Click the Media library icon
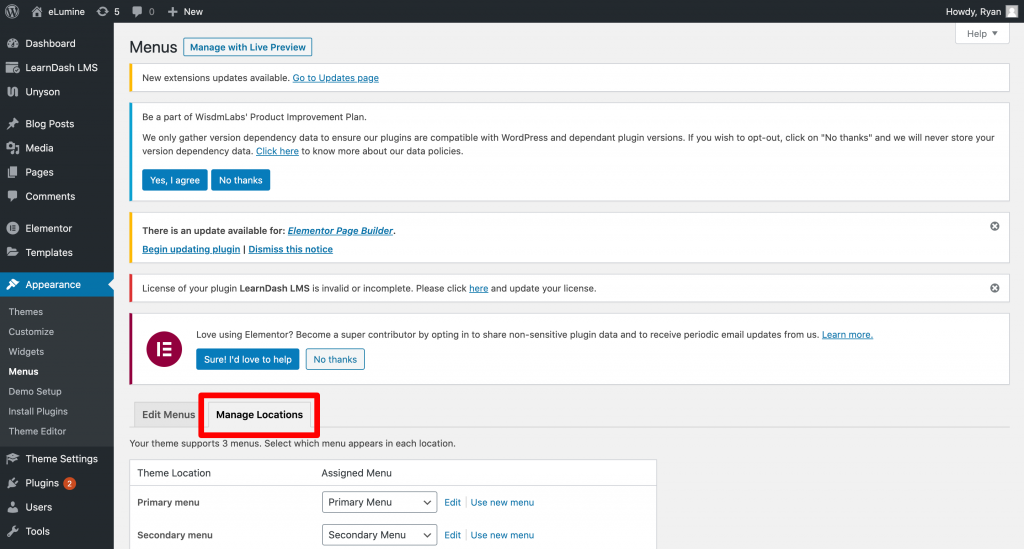Image resolution: width=1024 pixels, height=549 pixels. [12, 148]
